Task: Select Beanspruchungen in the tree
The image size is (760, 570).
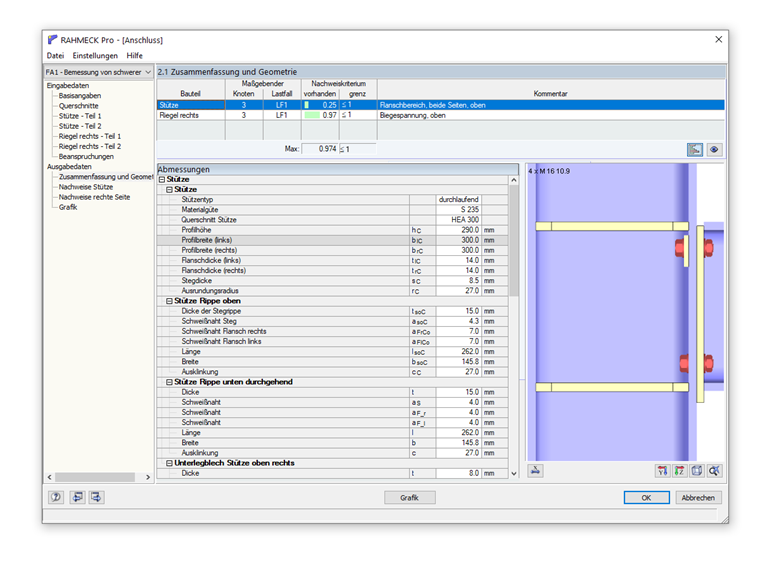Action: click(x=86, y=157)
